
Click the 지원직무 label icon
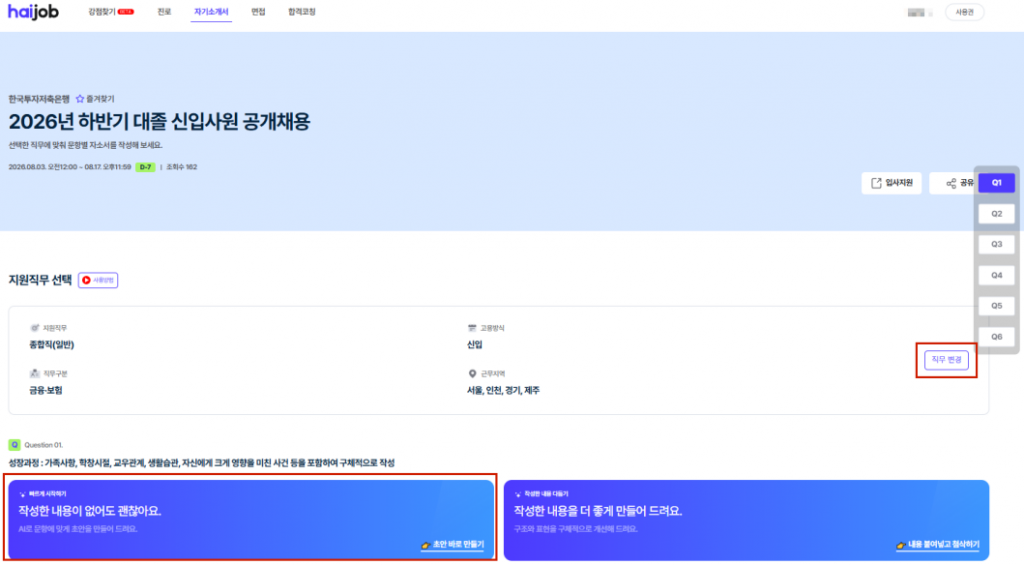pyautogui.click(x=35, y=328)
